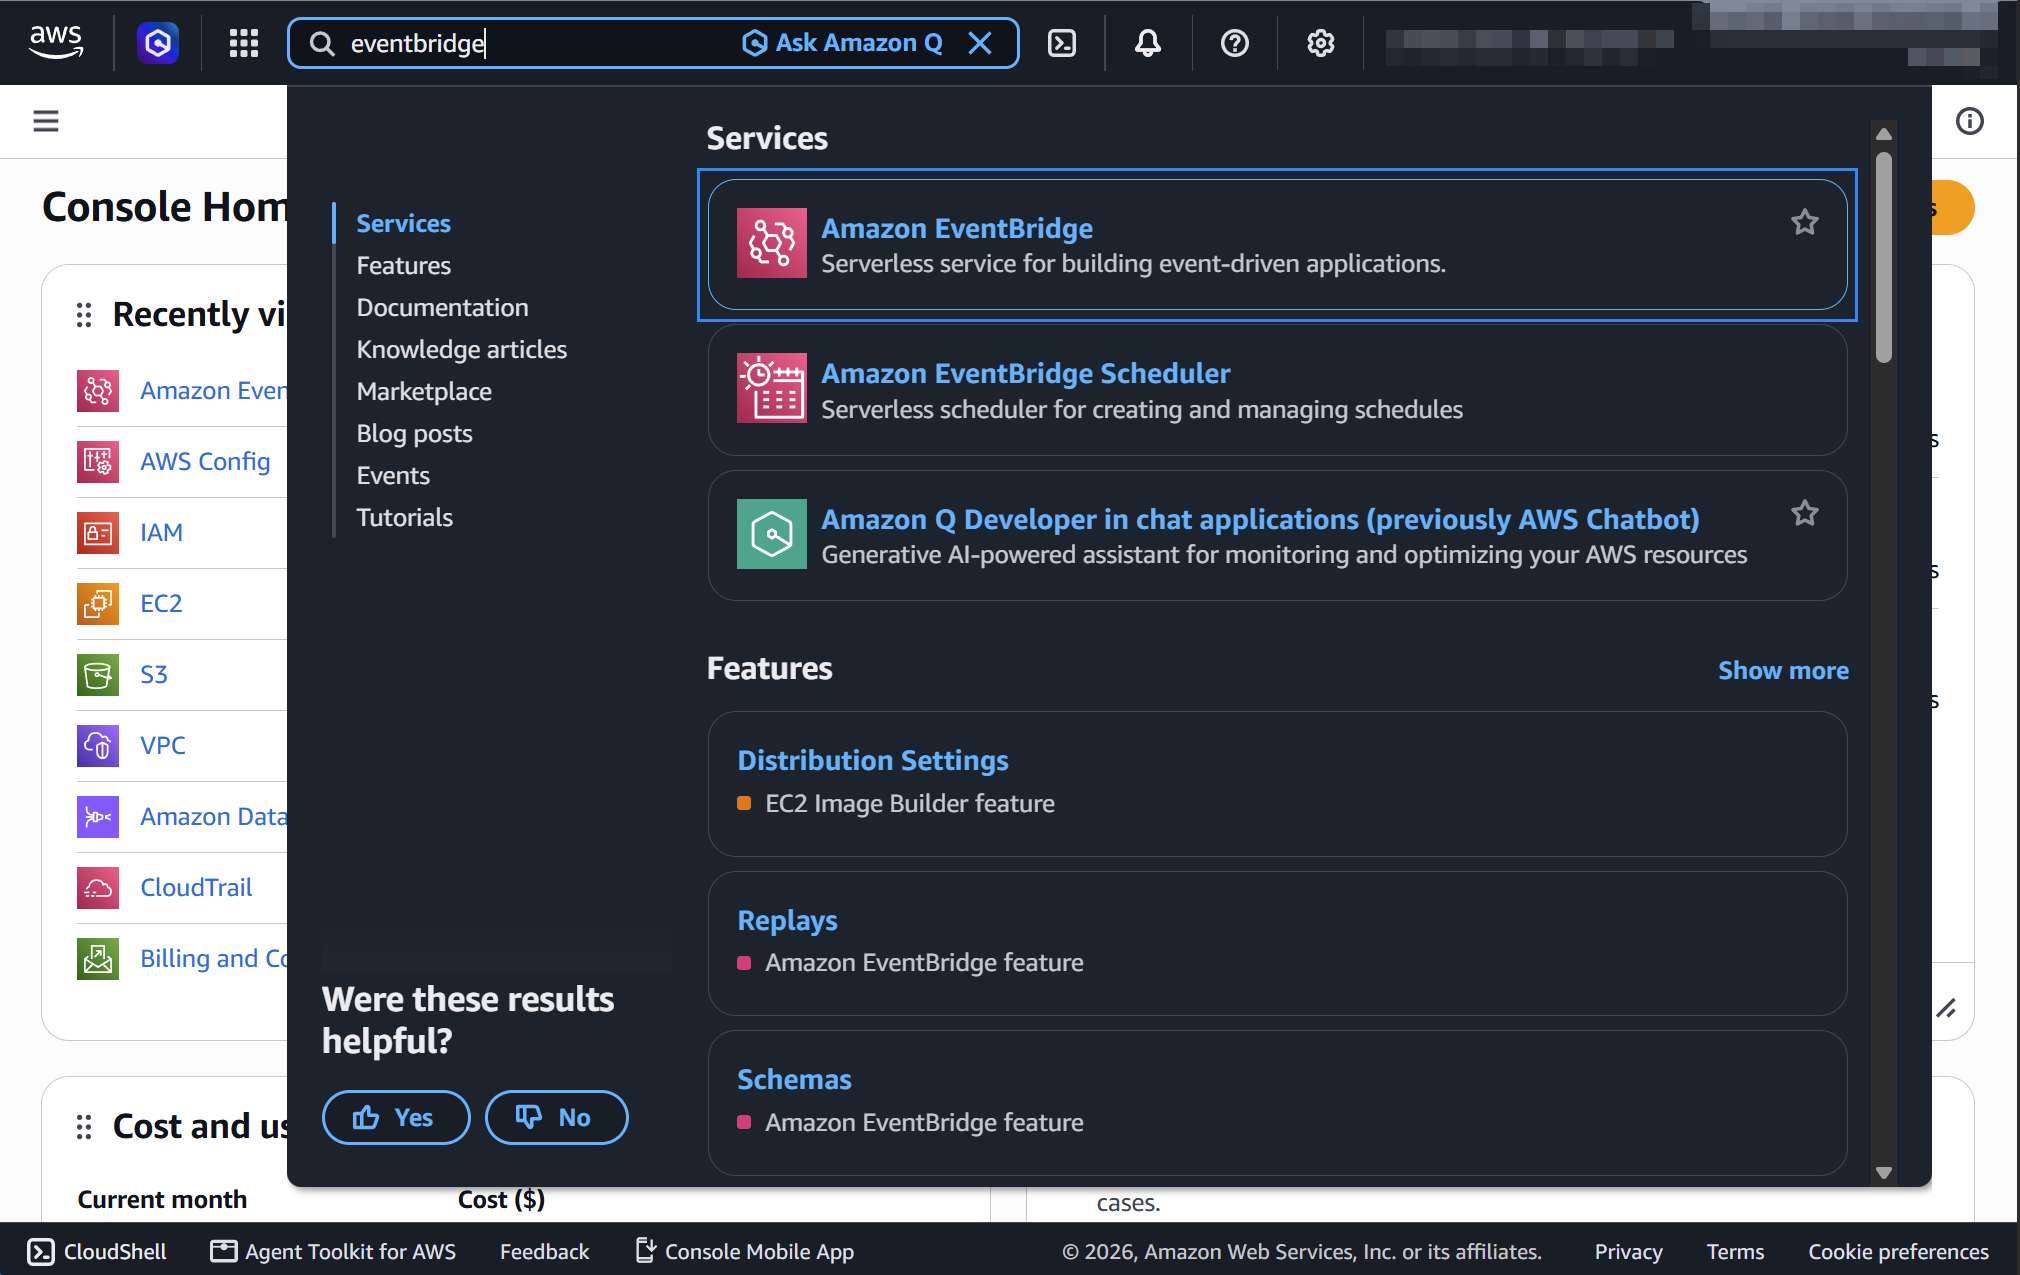
Task: Select the Tutorials category filter
Action: pyautogui.click(x=405, y=517)
